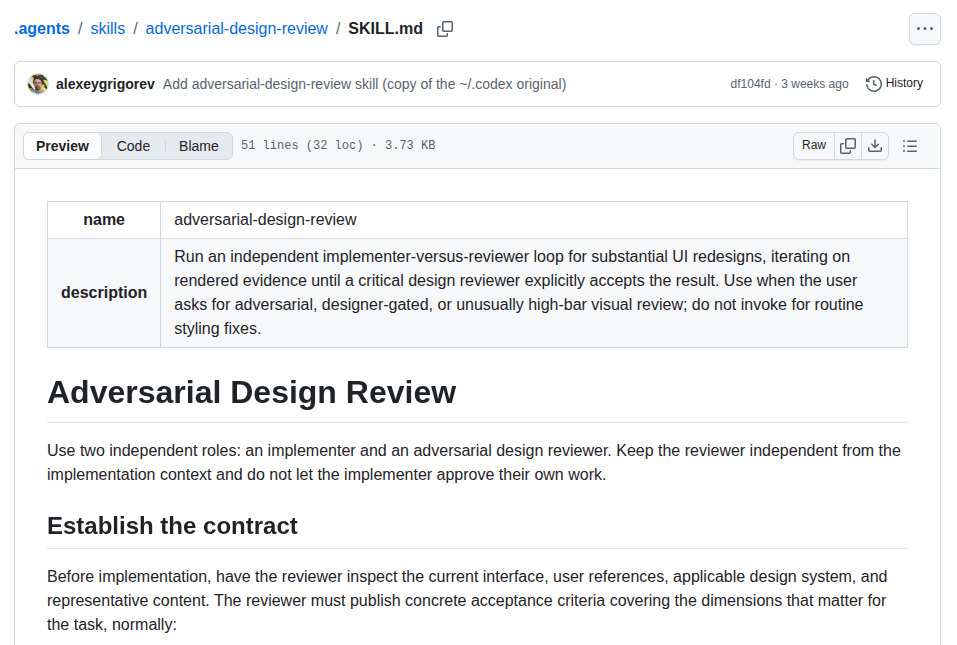The image size is (957, 645).
Task: Open the three-dots more options menu
Action: 925,29
